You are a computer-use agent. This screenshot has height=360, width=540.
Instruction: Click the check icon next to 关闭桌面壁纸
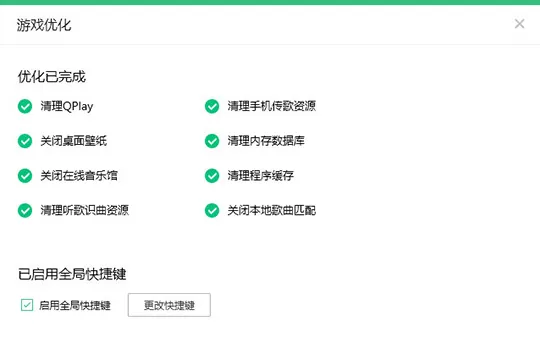(25, 141)
